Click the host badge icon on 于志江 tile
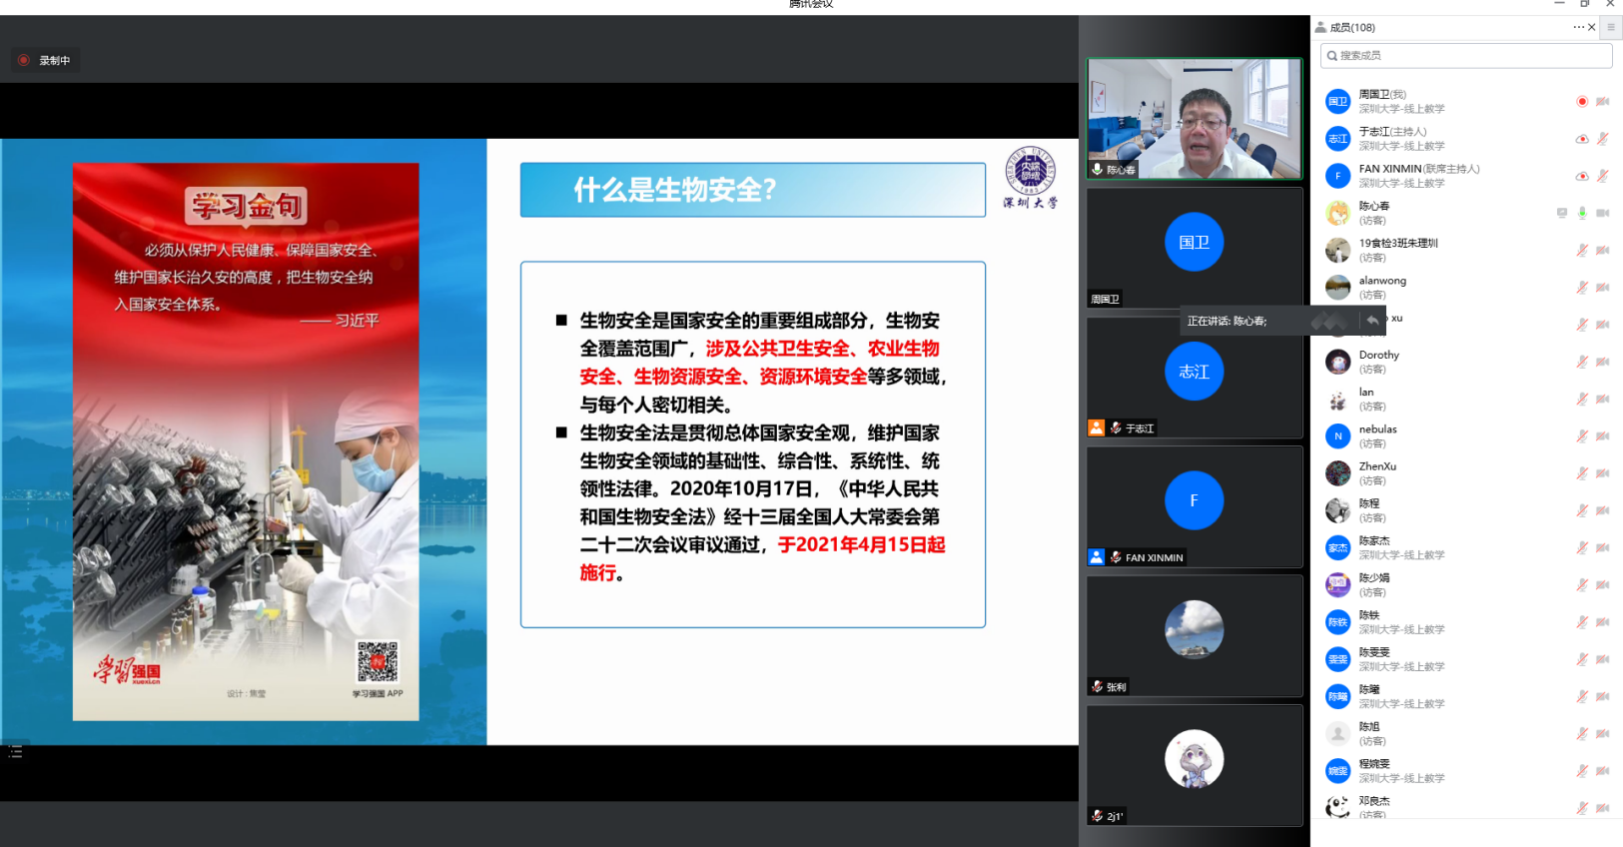This screenshot has width=1623, height=847. (x=1097, y=428)
